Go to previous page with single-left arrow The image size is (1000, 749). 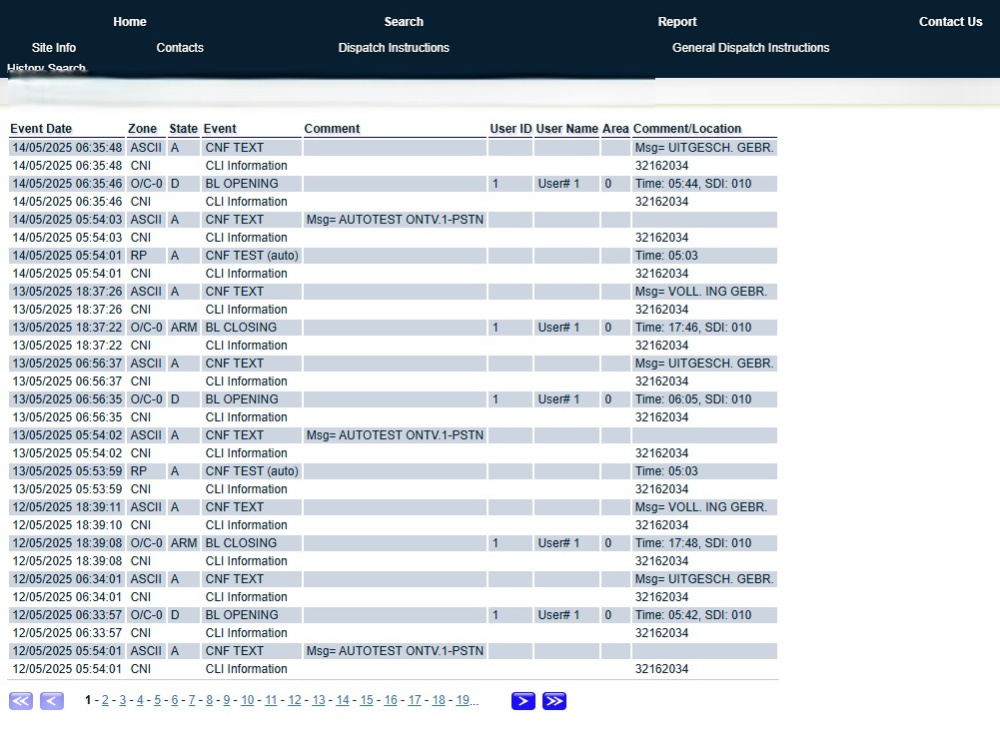coord(52,701)
